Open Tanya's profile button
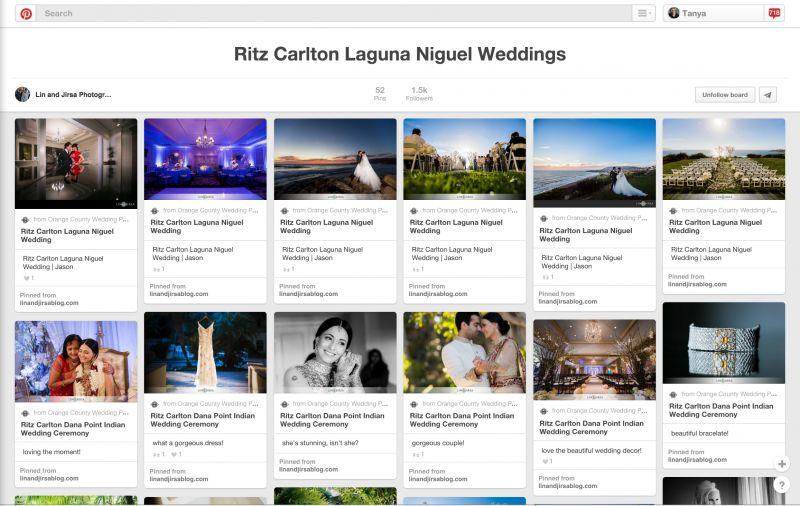Screen dimensions: 800x506 coord(714,13)
